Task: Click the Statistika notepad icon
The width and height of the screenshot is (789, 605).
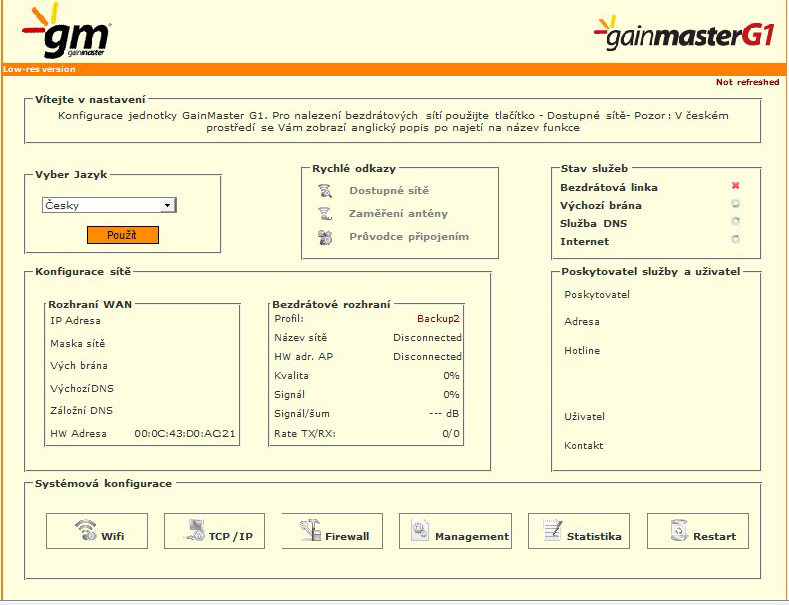Action: pyautogui.click(x=549, y=532)
